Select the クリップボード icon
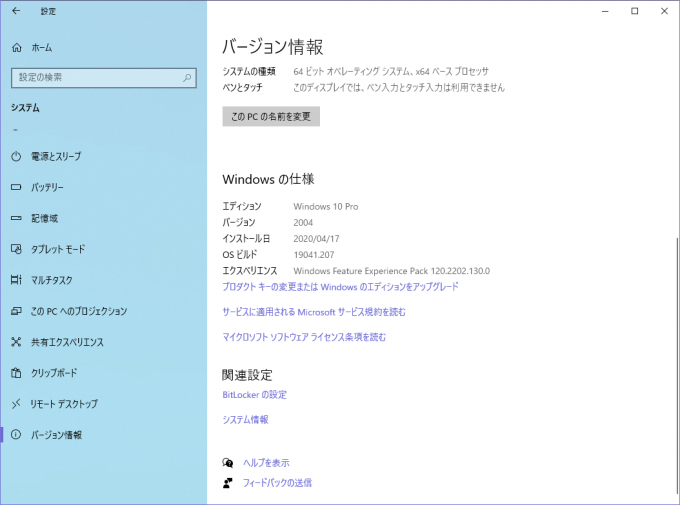 pos(16,373)
